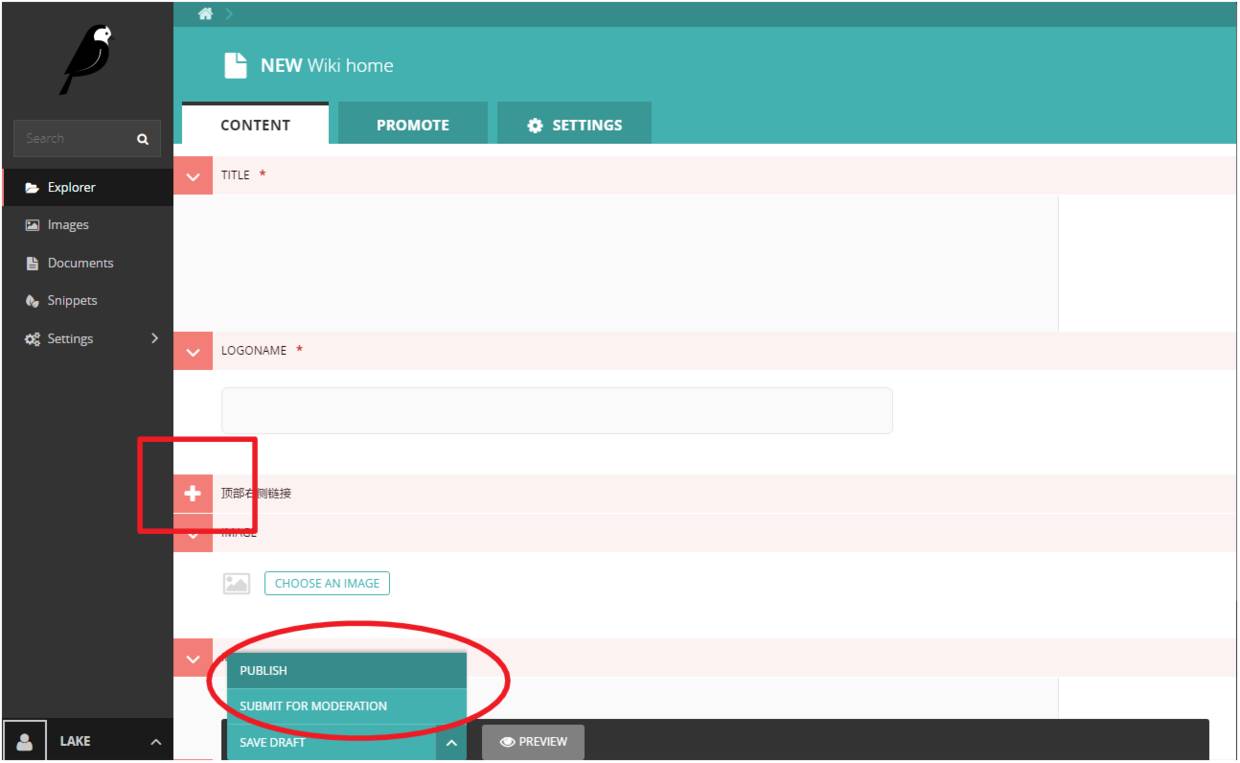Image resolution: width=1240 pixels, height=763 pixels.
Task: Click the Preview button
Action: coord(533,742)
